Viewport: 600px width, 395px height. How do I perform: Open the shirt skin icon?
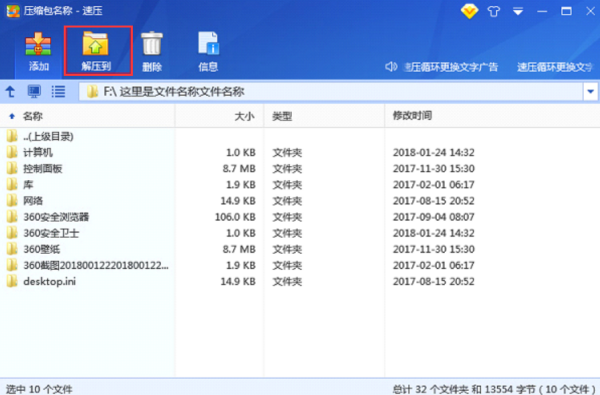494,11
